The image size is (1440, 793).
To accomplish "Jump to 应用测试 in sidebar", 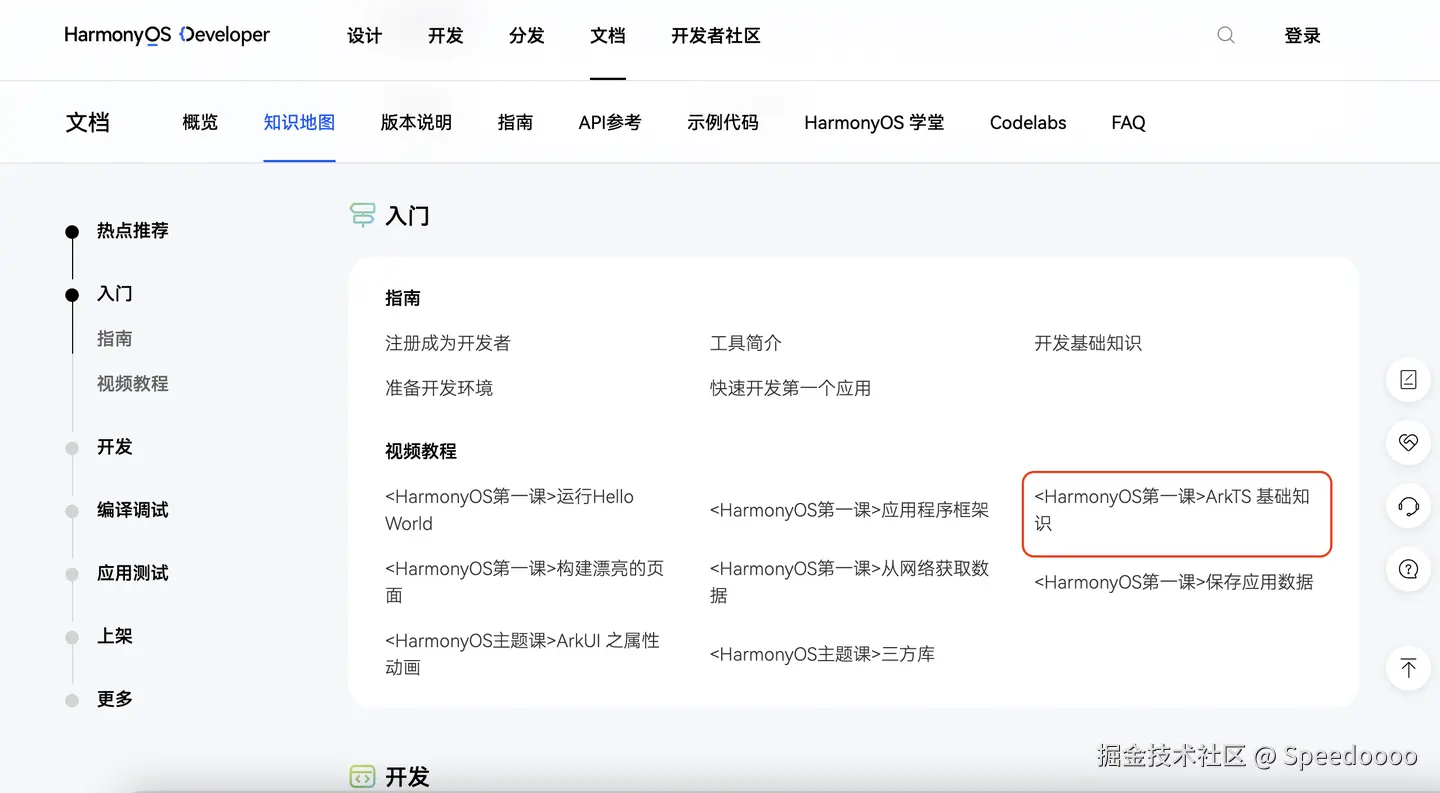I will pos(132,573).
